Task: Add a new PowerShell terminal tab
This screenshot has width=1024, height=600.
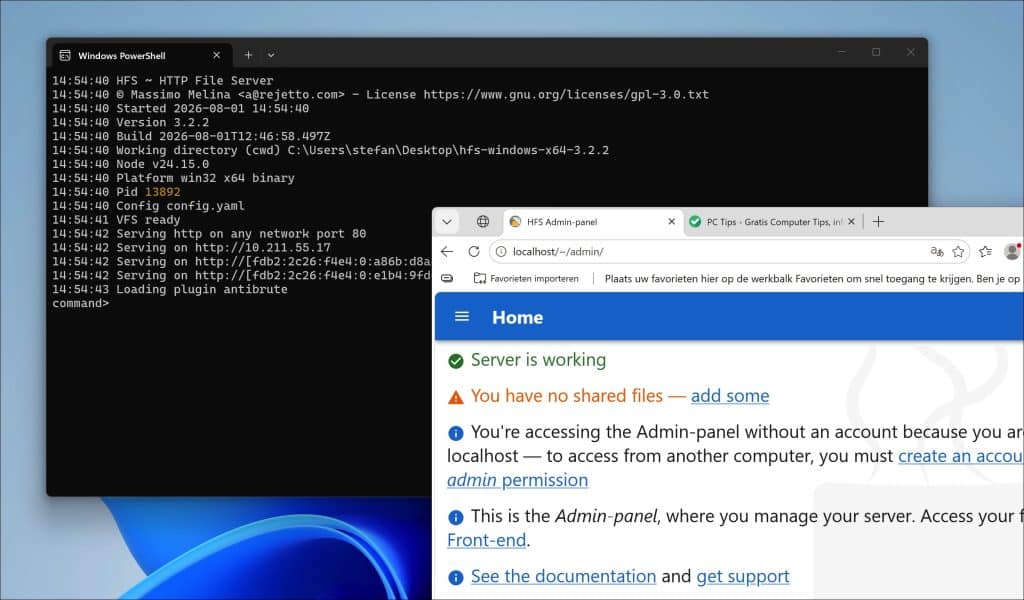Action: (x=248, y=55)
